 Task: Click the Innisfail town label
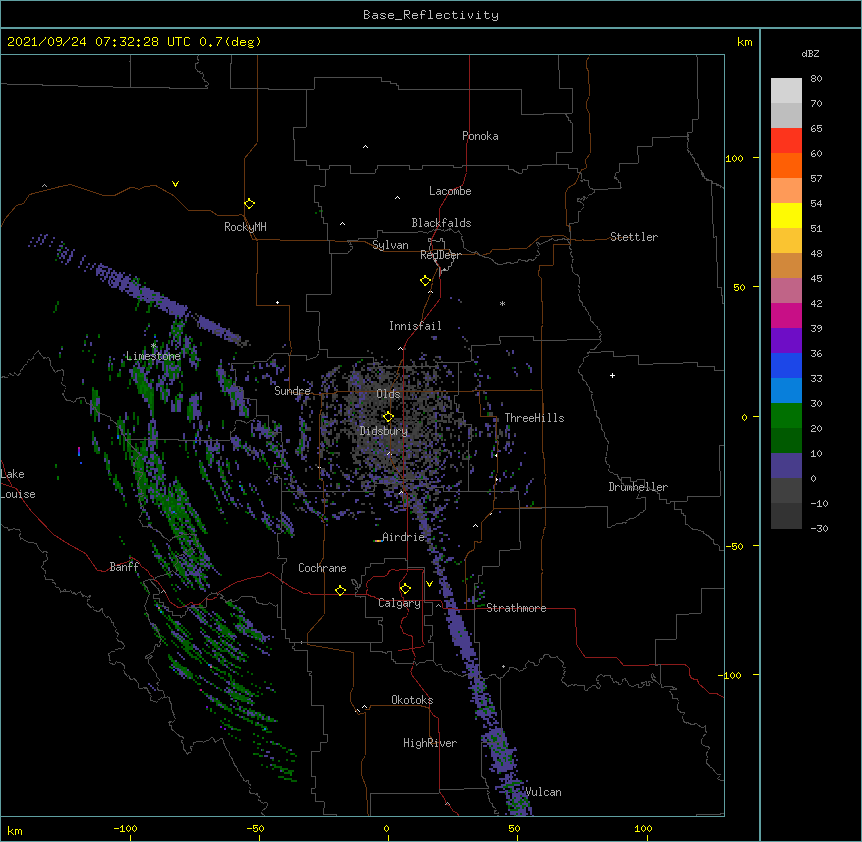(415, 326)
